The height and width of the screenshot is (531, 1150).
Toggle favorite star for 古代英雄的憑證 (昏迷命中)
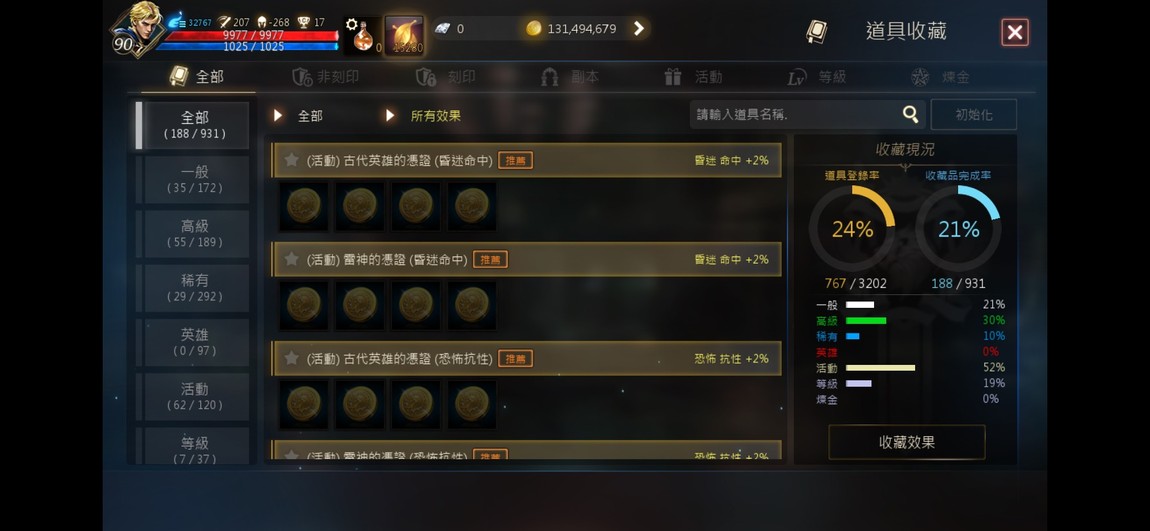click(x=291, y=160)
